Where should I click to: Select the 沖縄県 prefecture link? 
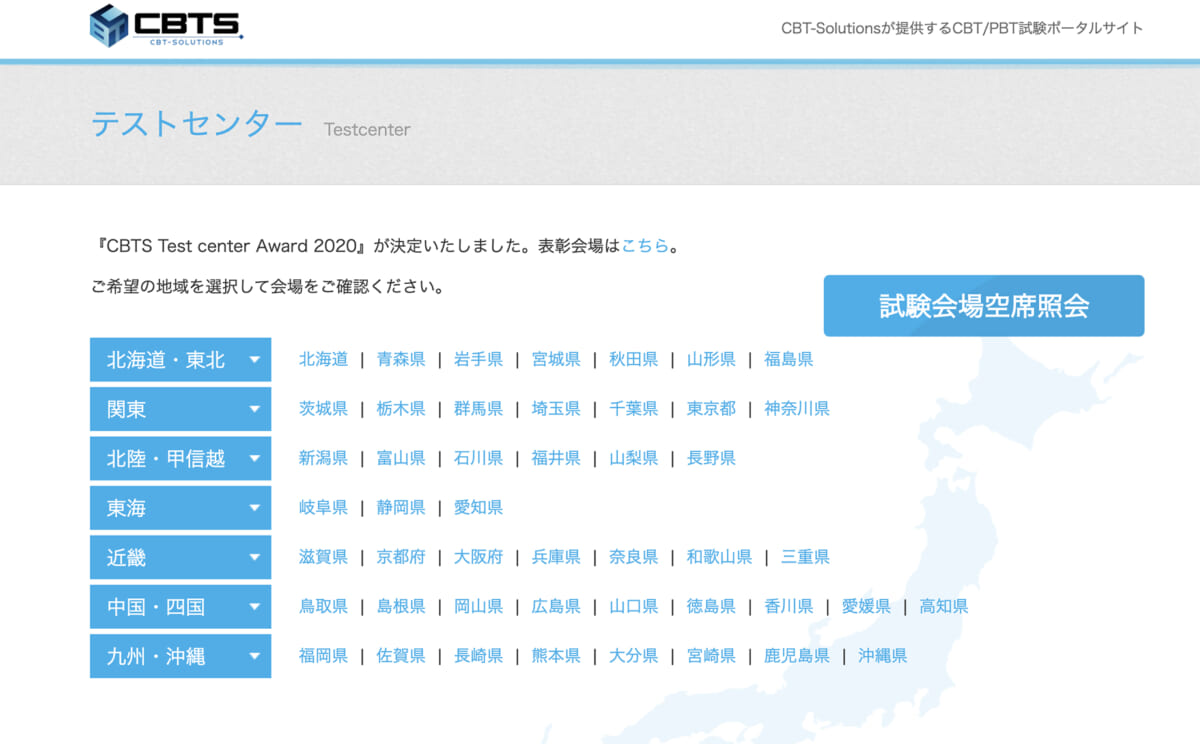point(882,656)
